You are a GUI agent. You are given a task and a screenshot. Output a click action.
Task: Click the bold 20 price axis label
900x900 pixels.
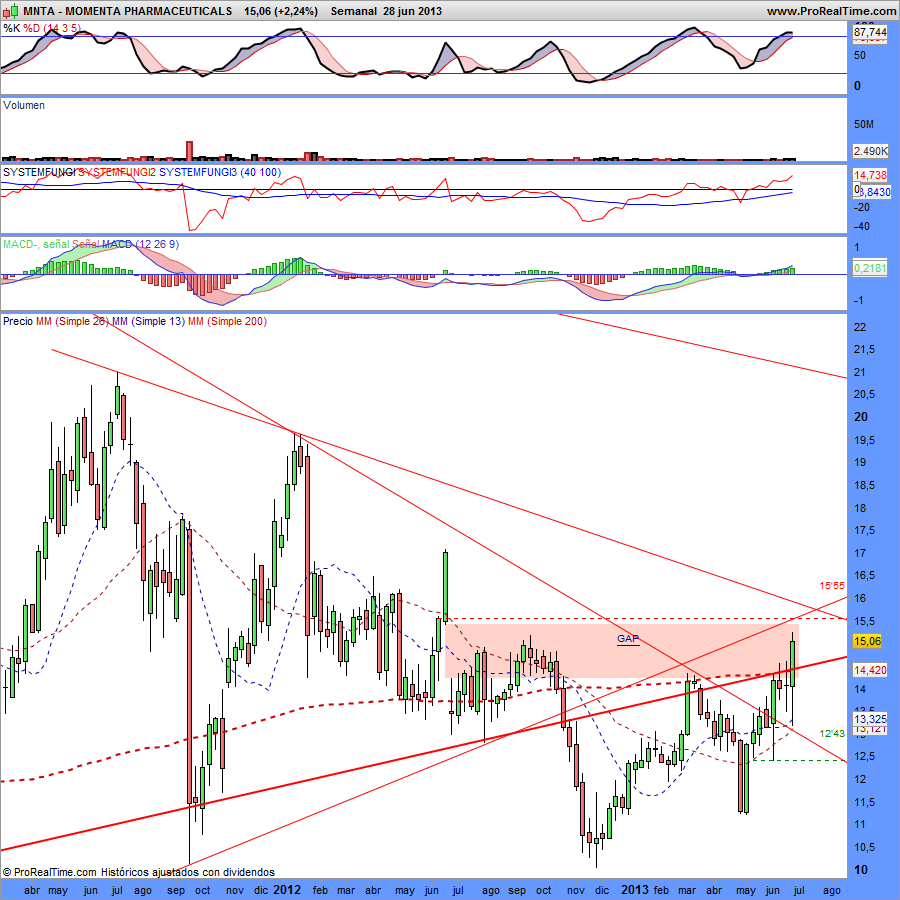pyautogui.click(x=861, y=417)
